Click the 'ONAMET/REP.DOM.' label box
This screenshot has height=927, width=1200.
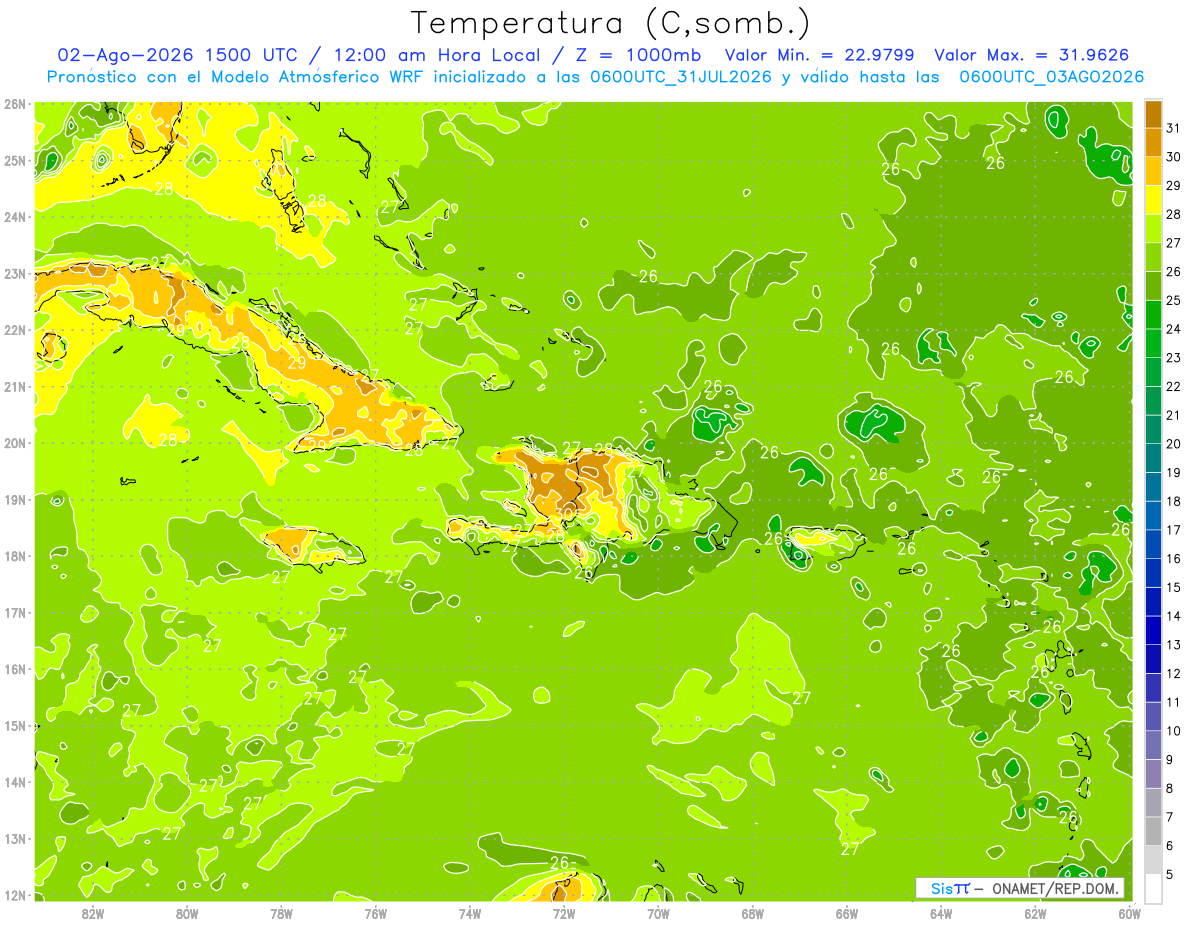click(x=1020, y=888)
